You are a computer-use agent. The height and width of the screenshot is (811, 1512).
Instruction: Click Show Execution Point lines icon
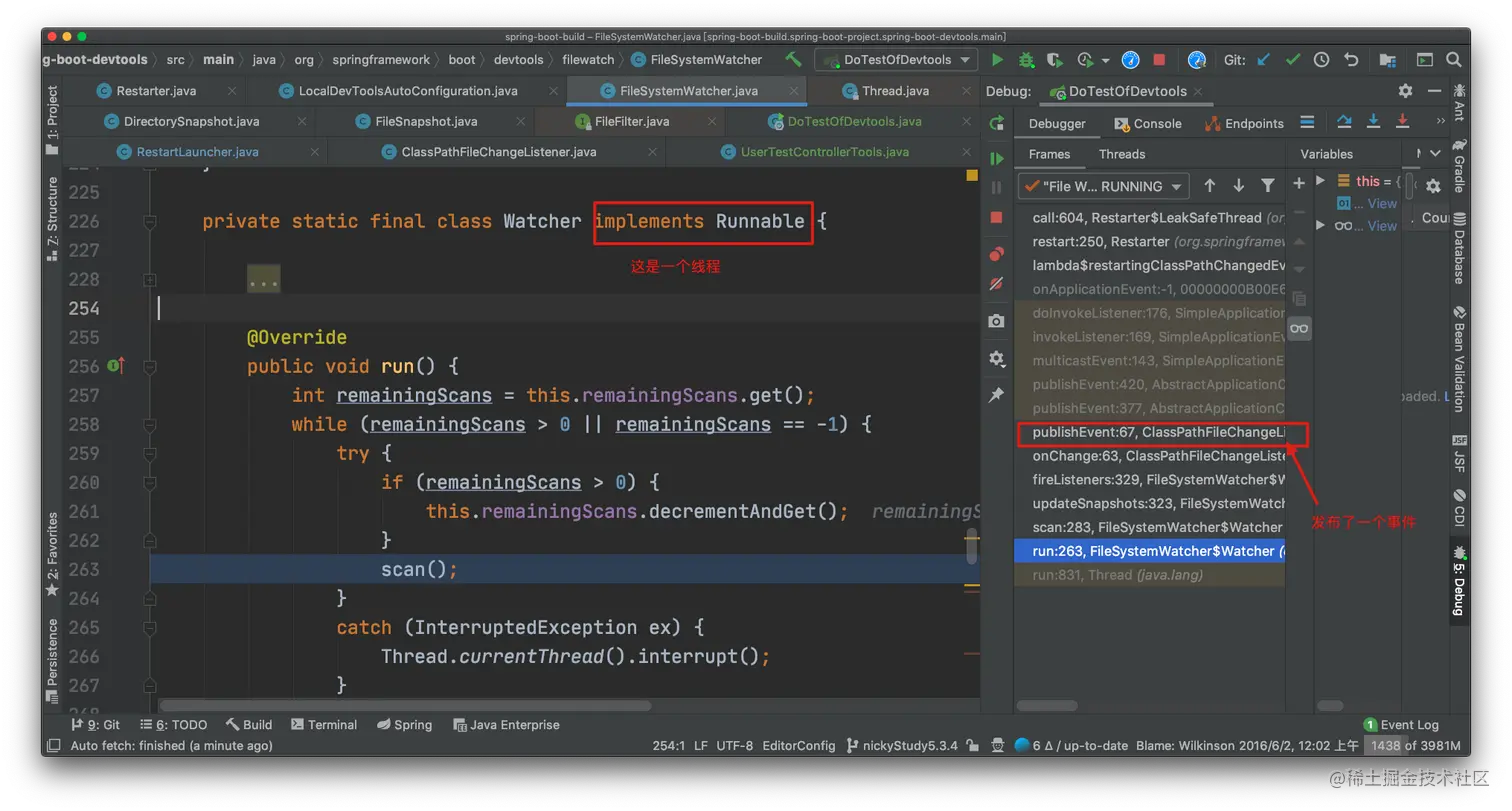1307,122
